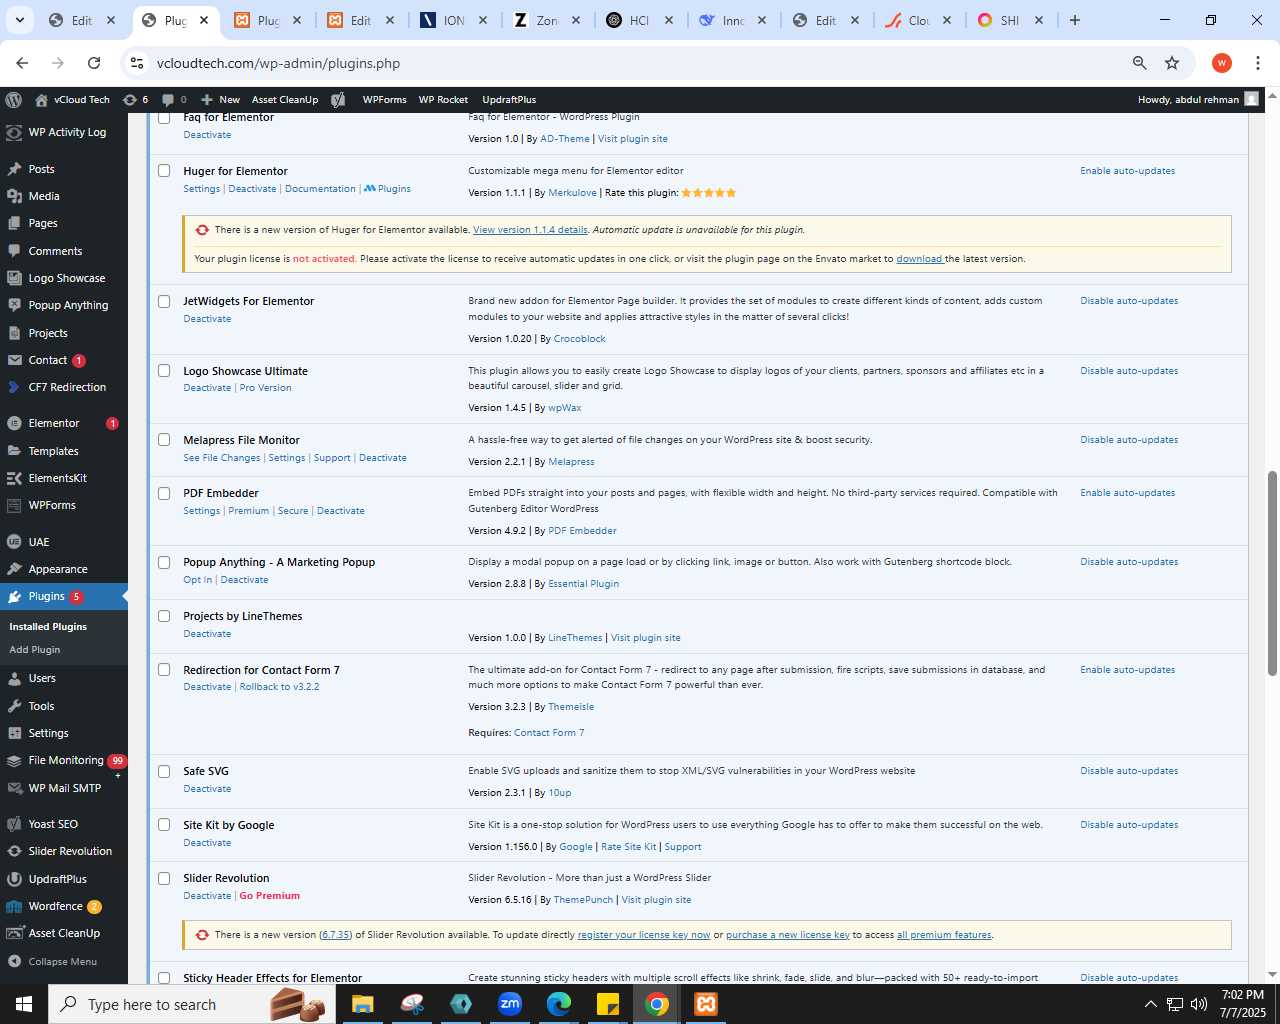Tick the Safe SVG checkbox

[x=164, y=771]
